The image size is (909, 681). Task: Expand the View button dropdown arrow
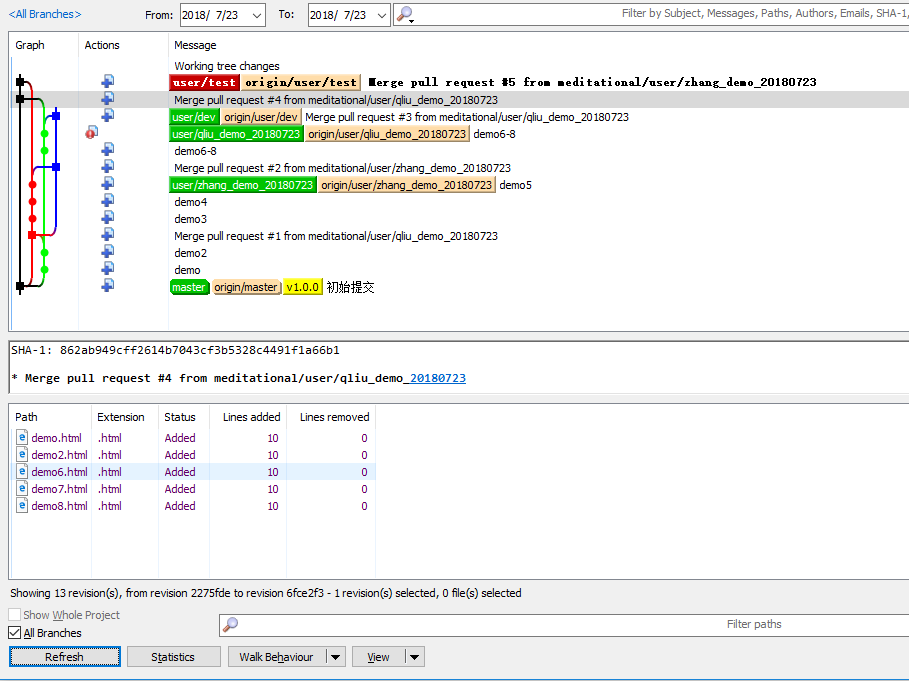click(414, 657)
